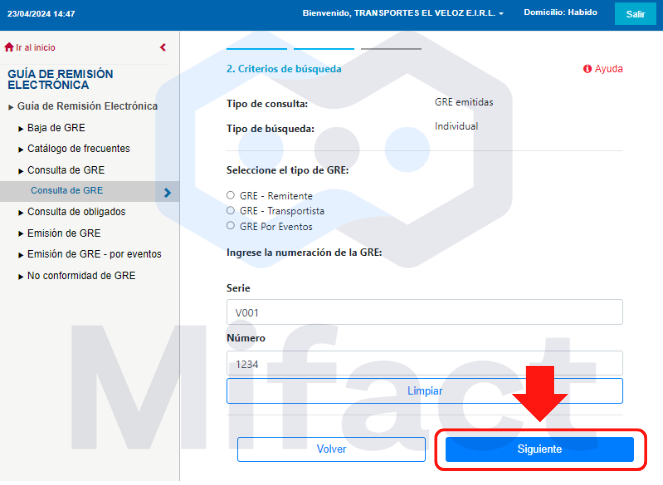Click the 2. Criterios de búsqueda heading
The image size is (663, 485).
[284, 69]
